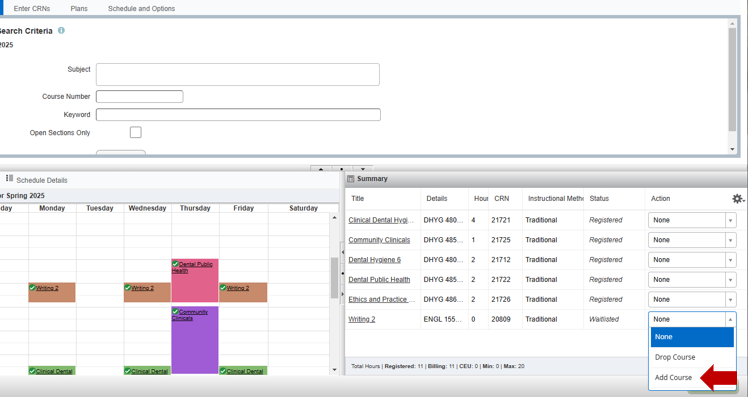Image resolution: width=751 pixels, height=401 pixels.
Task: Open Action dropdown for Ethics and Practice
Action: pos(692,300)
